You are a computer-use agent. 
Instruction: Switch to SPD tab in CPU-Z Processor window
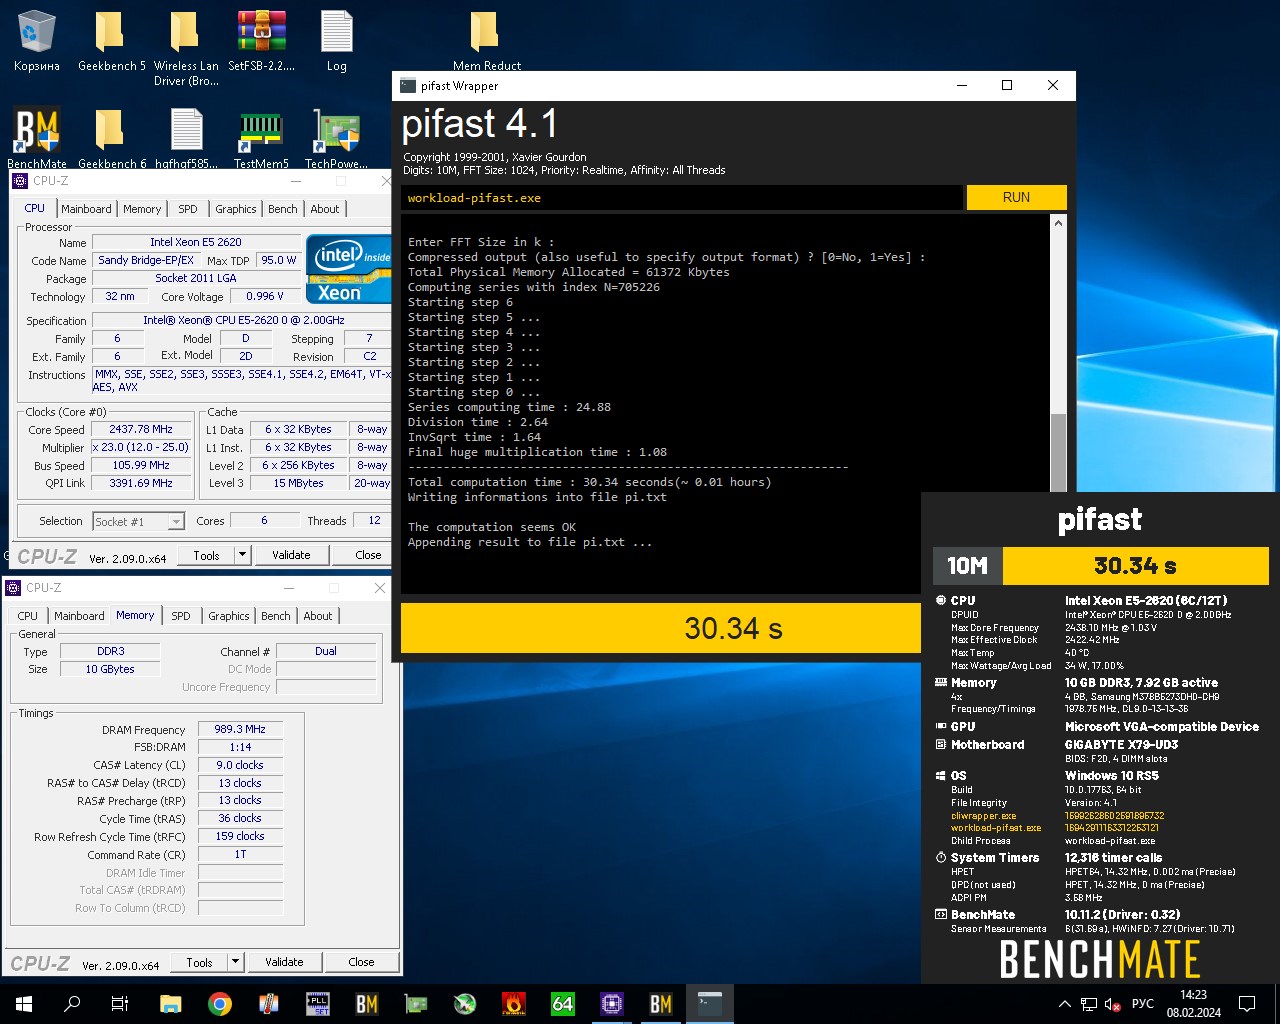point(188,209)
